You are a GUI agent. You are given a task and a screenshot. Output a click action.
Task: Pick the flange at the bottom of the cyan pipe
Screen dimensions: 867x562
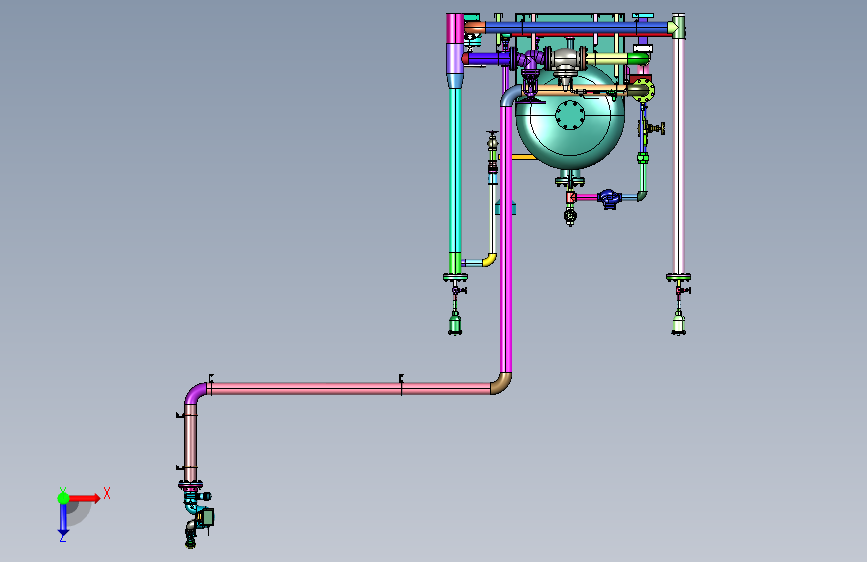[455, 277]
